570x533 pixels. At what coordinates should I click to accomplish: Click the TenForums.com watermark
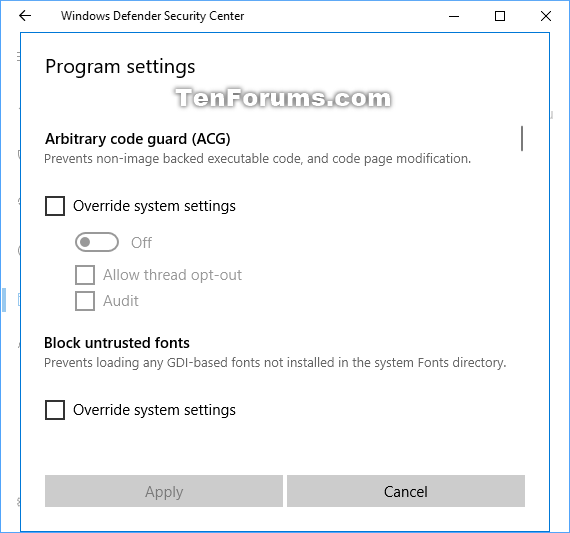coord(284,98)
